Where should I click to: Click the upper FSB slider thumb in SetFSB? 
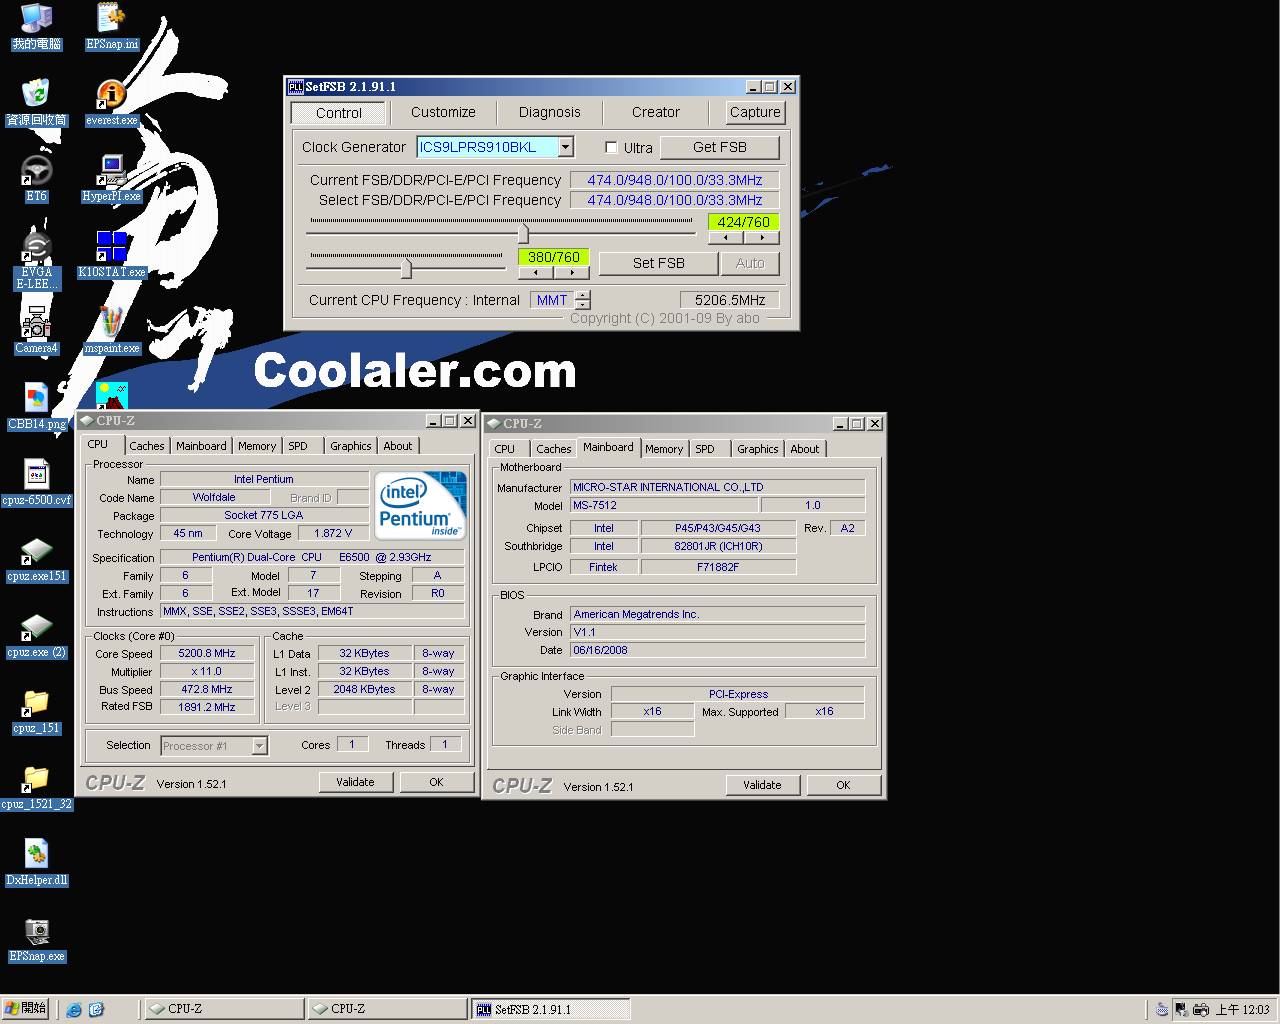click(523, 232)
